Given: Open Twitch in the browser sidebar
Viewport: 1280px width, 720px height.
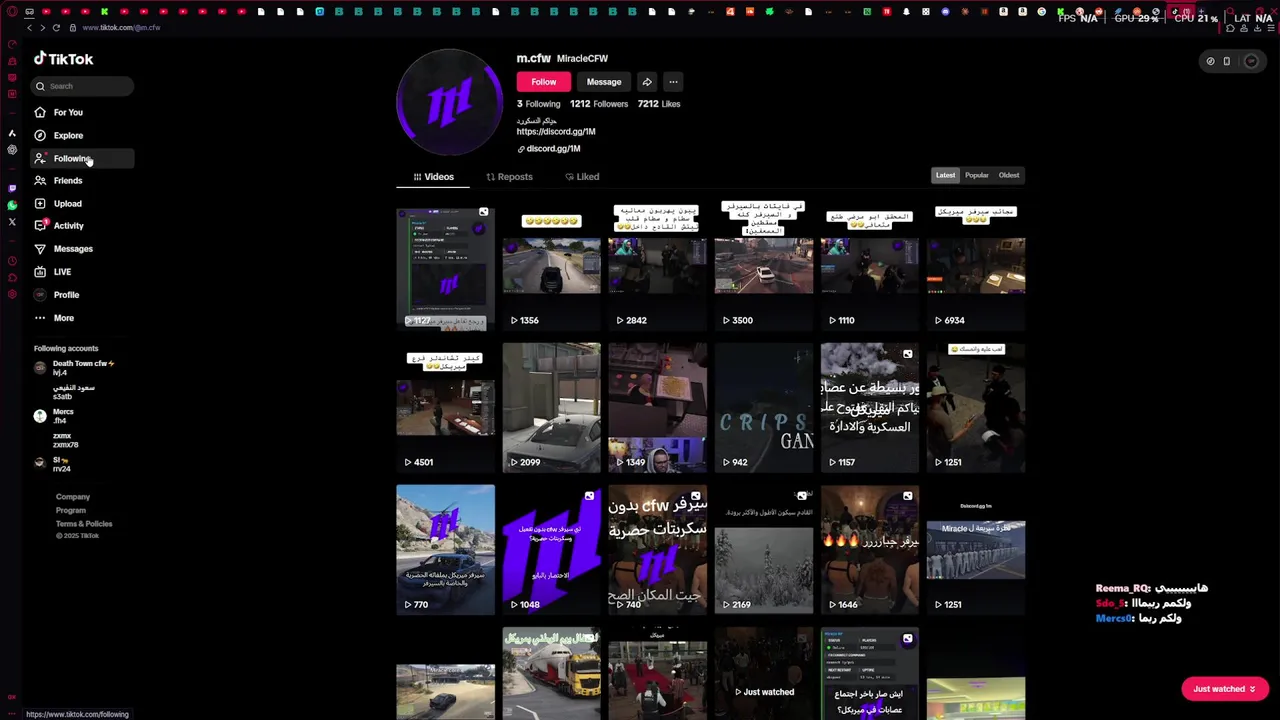Looking at the screenshot, I should [x=12, y=188].
